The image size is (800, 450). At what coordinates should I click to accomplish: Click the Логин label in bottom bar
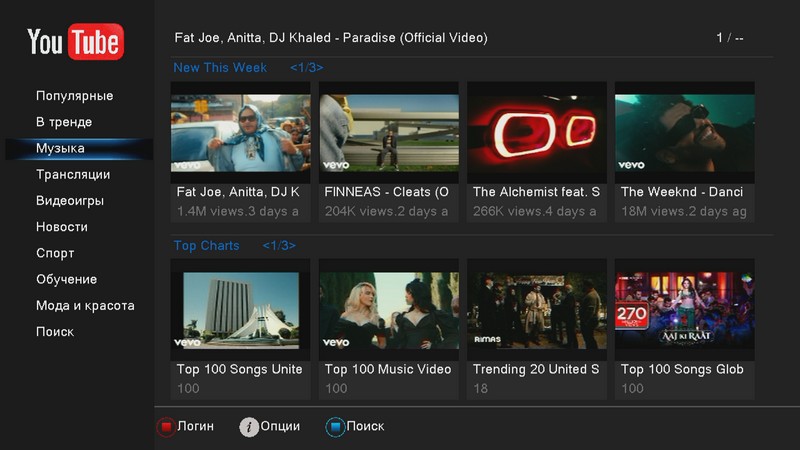(195, 426)
